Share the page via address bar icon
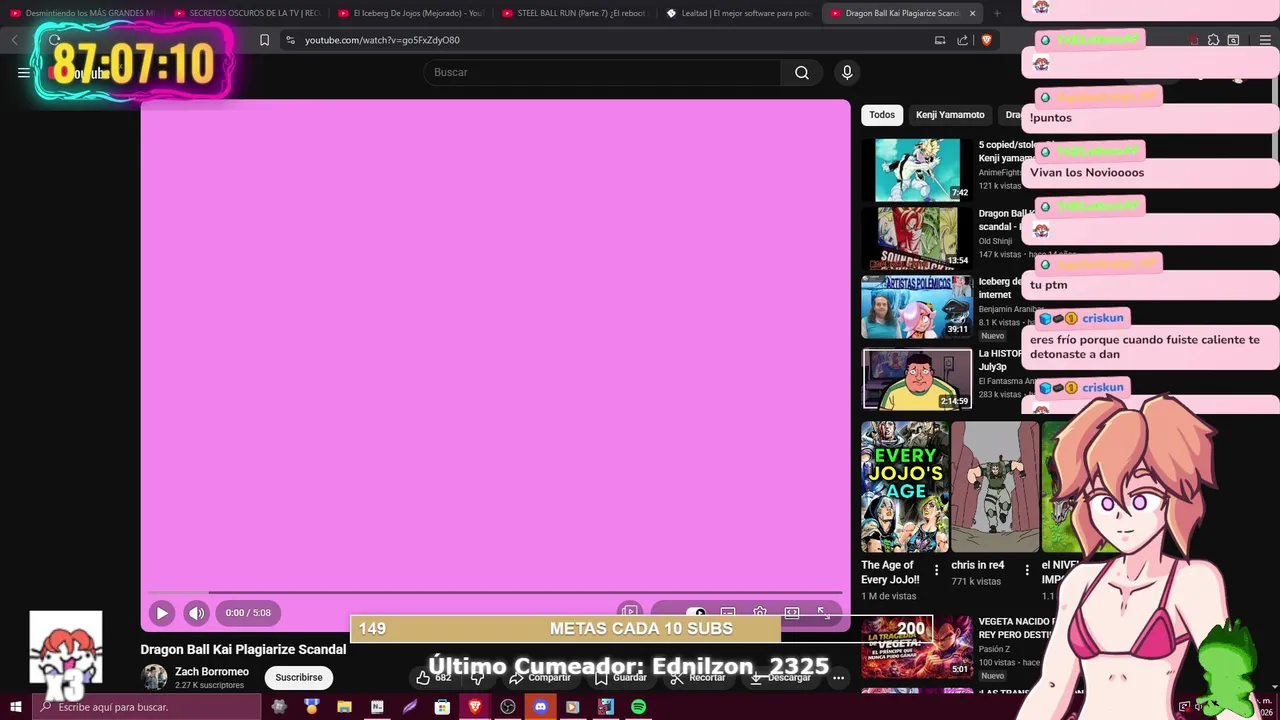The height and width of the screenshot is (720, 1280). [x=962, y=40]
